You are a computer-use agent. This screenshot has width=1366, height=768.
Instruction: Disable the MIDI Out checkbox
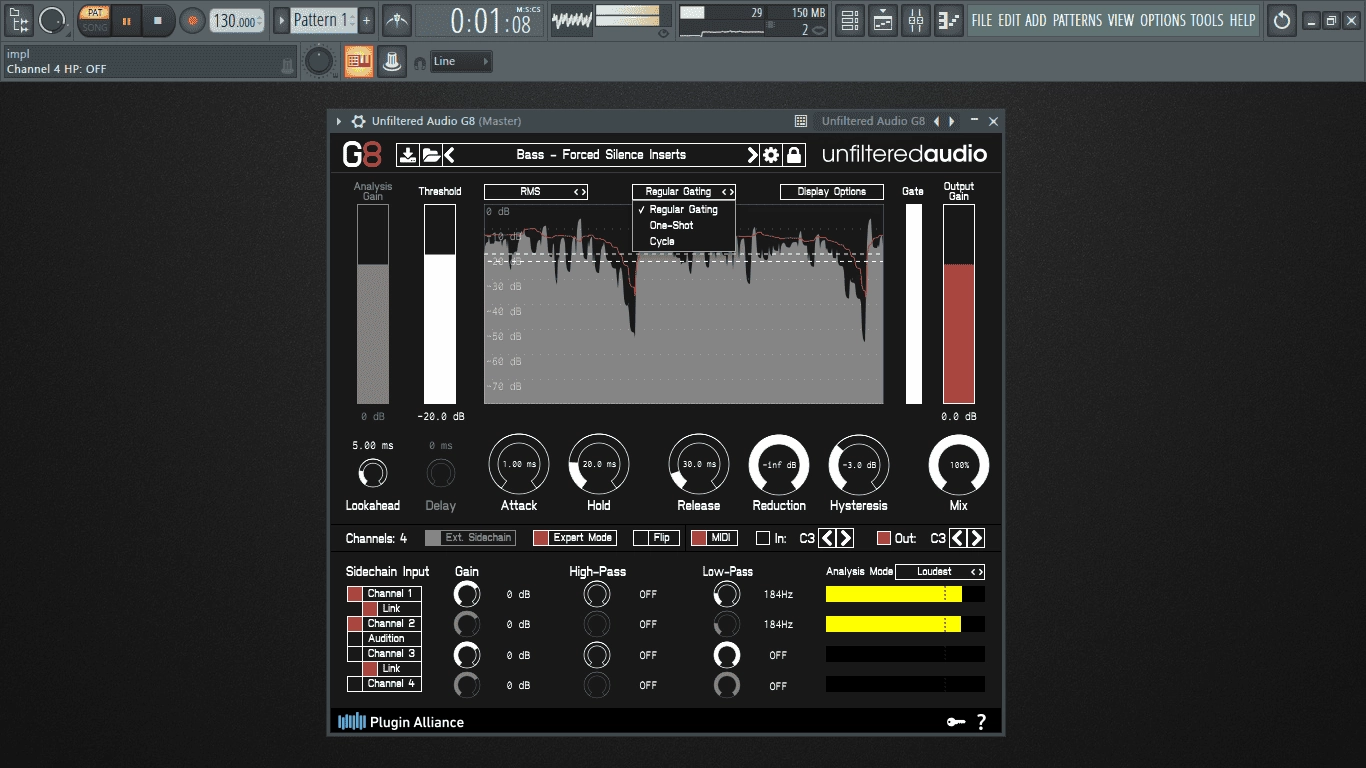[x=884, y=538]
